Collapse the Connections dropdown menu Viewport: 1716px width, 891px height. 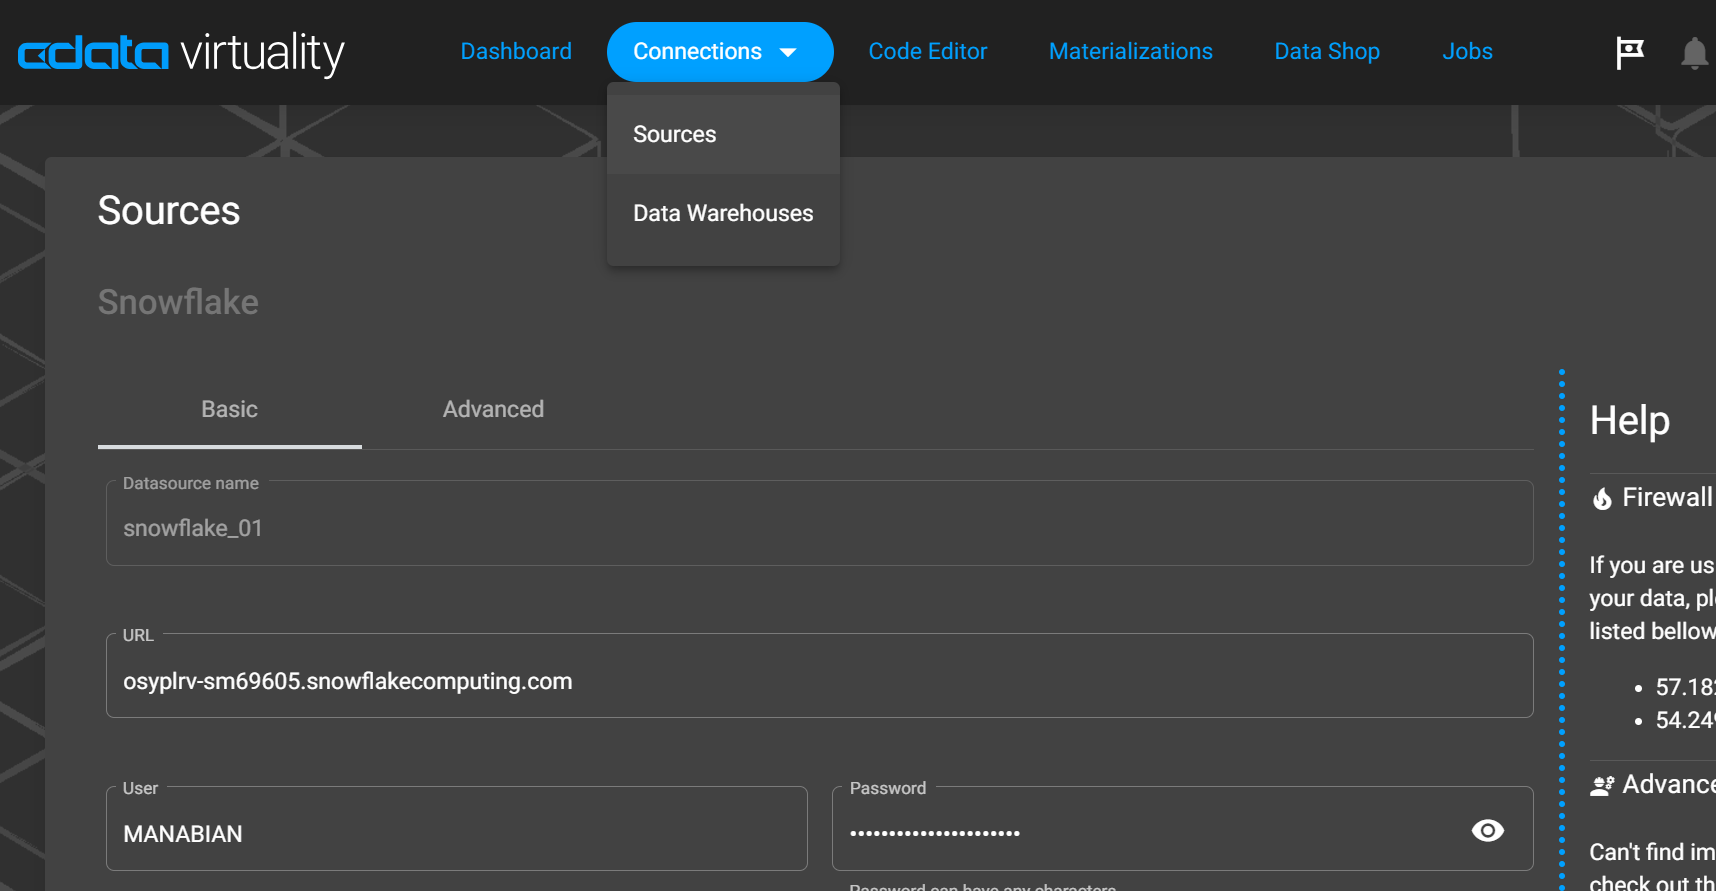720,52
